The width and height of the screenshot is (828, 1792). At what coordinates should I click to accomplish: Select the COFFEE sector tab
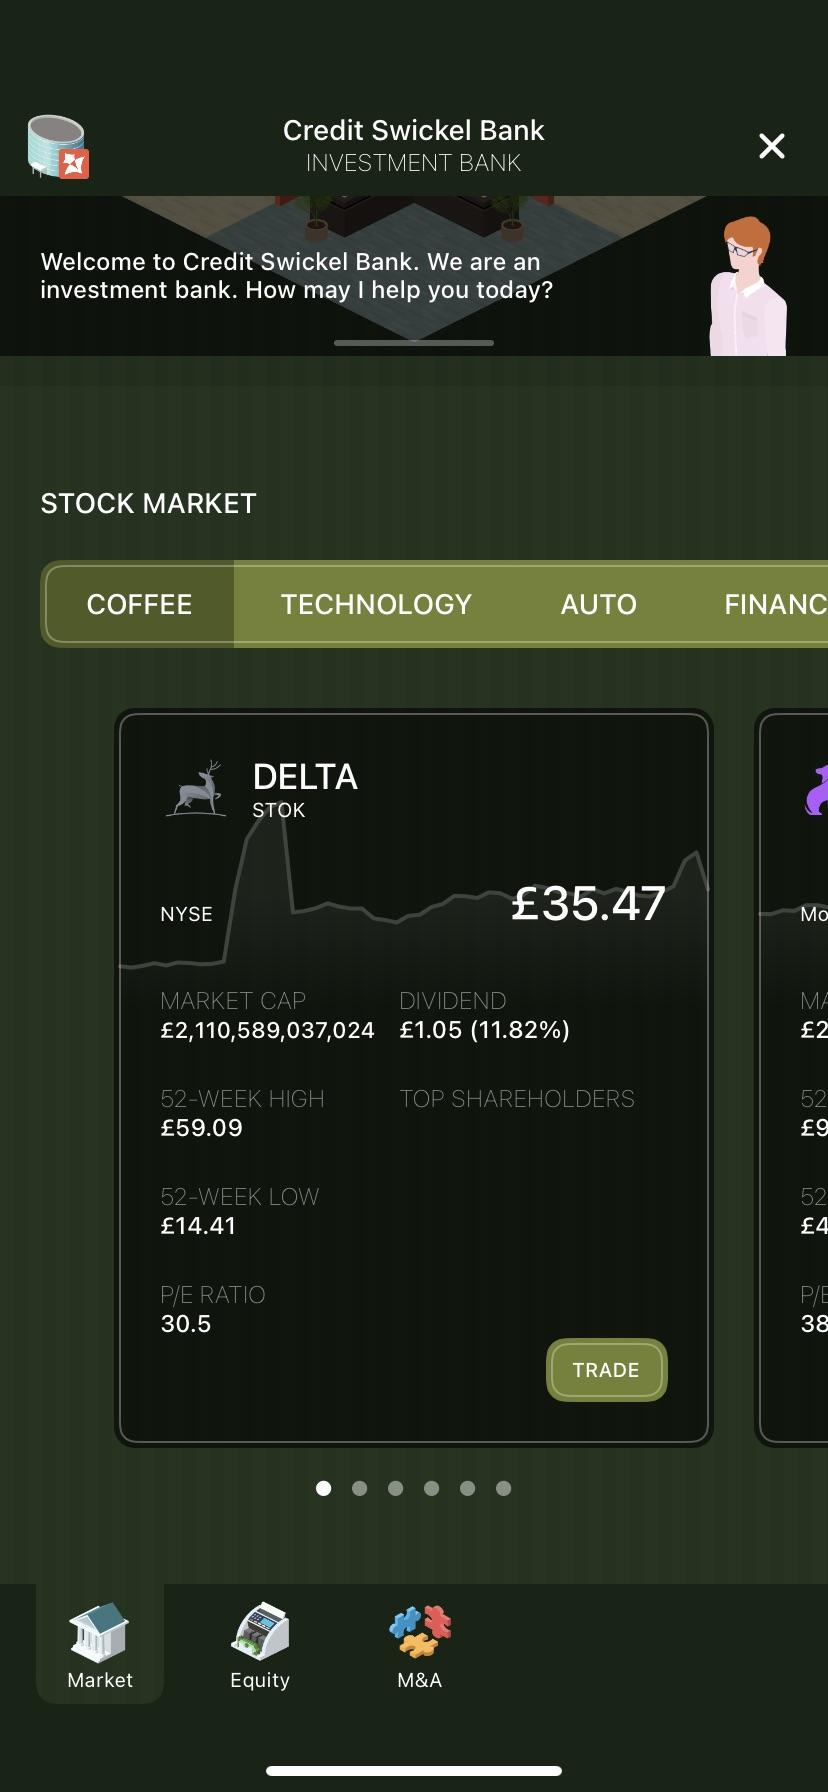click(x=139, y=604)
